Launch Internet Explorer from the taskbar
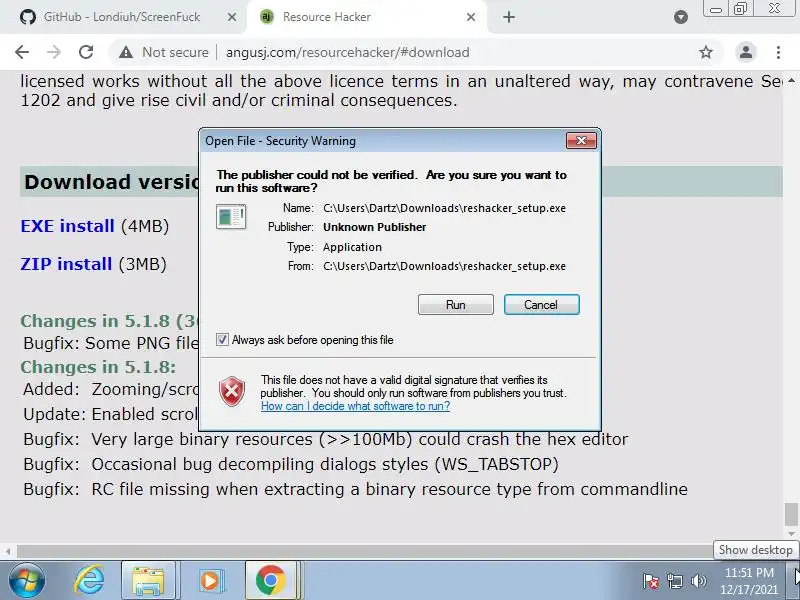The height and width of the screenshot is (600, 800). click(x=89, y=581)
